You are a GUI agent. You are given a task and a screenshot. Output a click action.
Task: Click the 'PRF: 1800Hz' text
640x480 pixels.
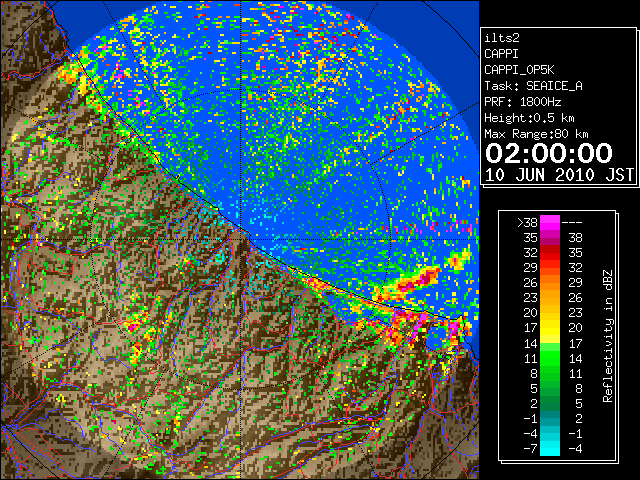522,102
